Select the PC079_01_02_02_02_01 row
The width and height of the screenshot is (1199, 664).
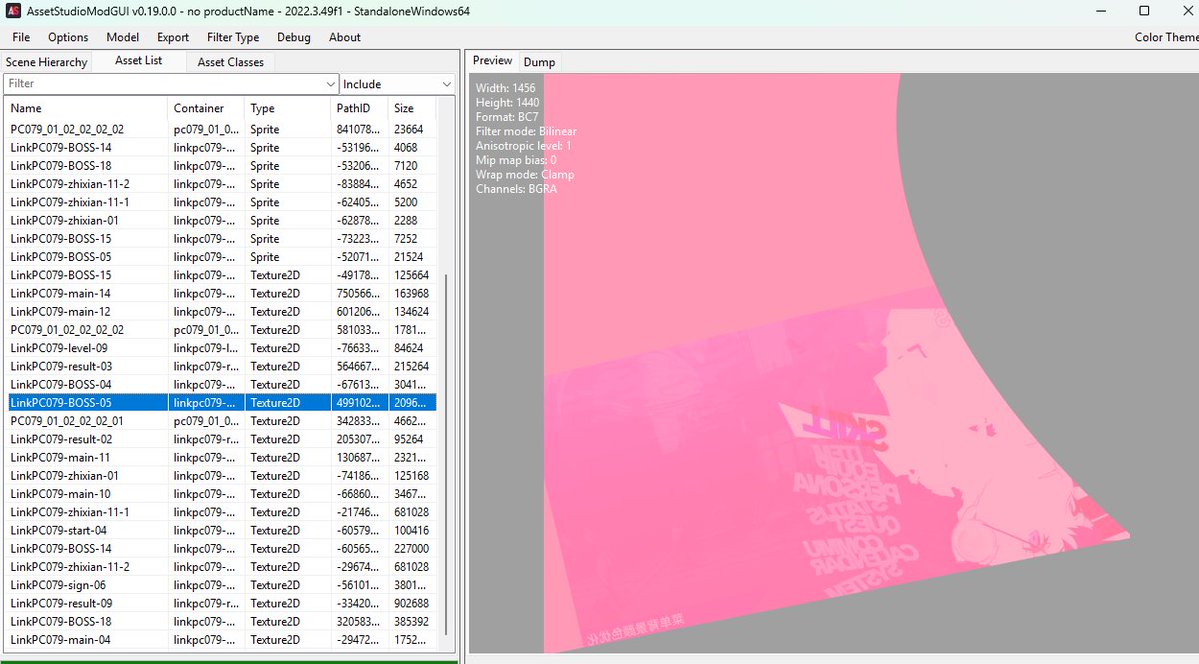pyautogui.click(x=222, y=422)
